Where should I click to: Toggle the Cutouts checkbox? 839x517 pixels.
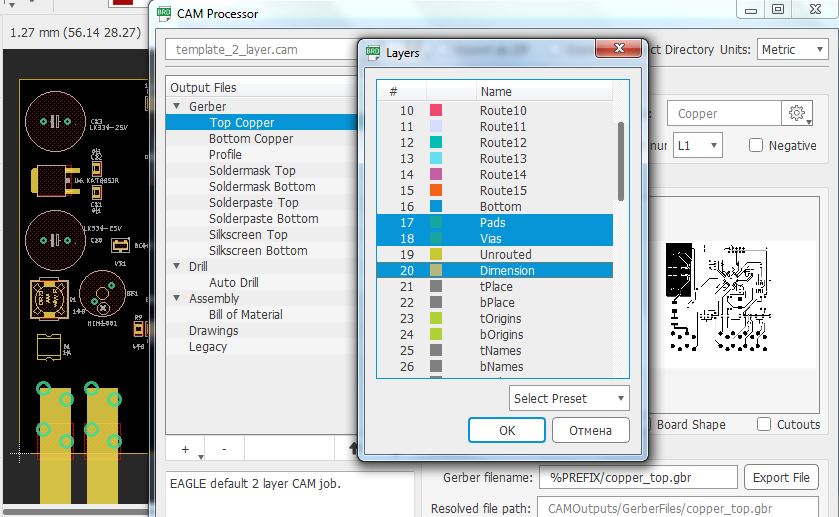point(764,424)
